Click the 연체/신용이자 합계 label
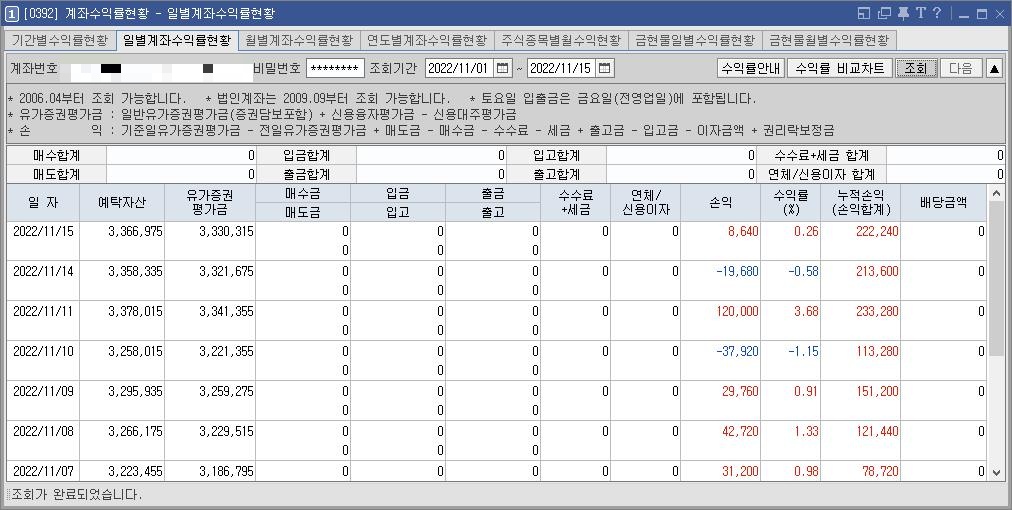Viewport: 1012px width, 510px height. (x=822, y=174)
